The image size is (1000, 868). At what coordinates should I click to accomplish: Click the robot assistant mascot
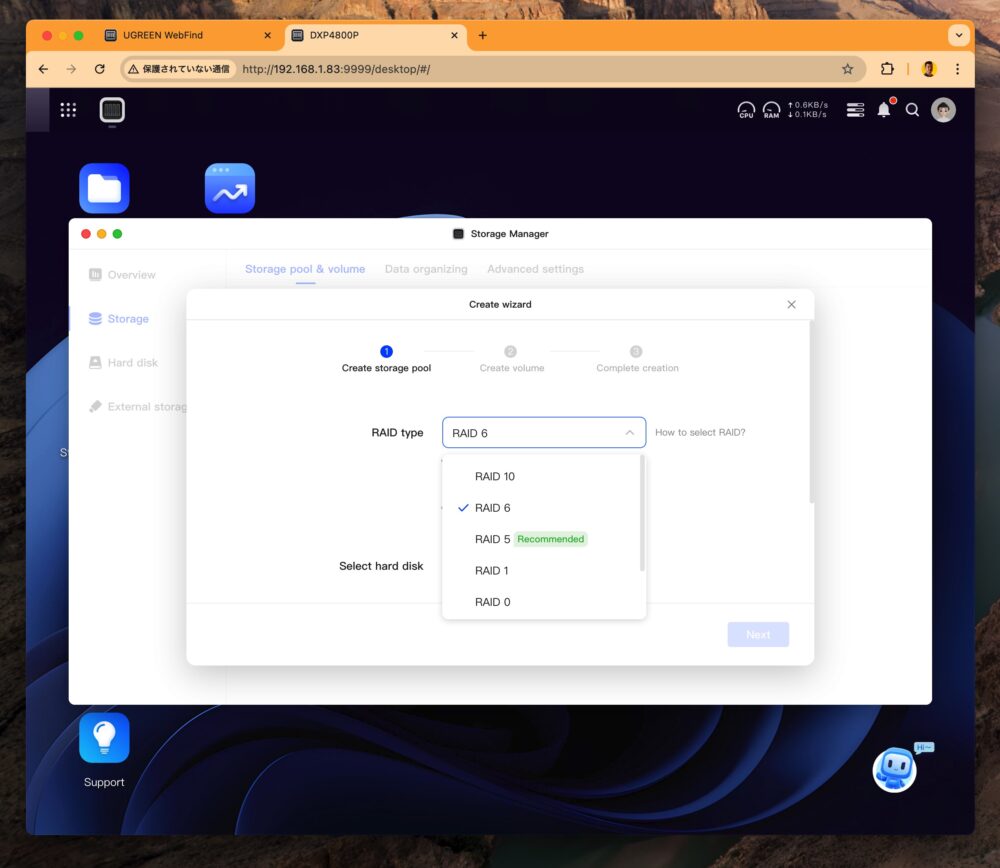point(893,770)
